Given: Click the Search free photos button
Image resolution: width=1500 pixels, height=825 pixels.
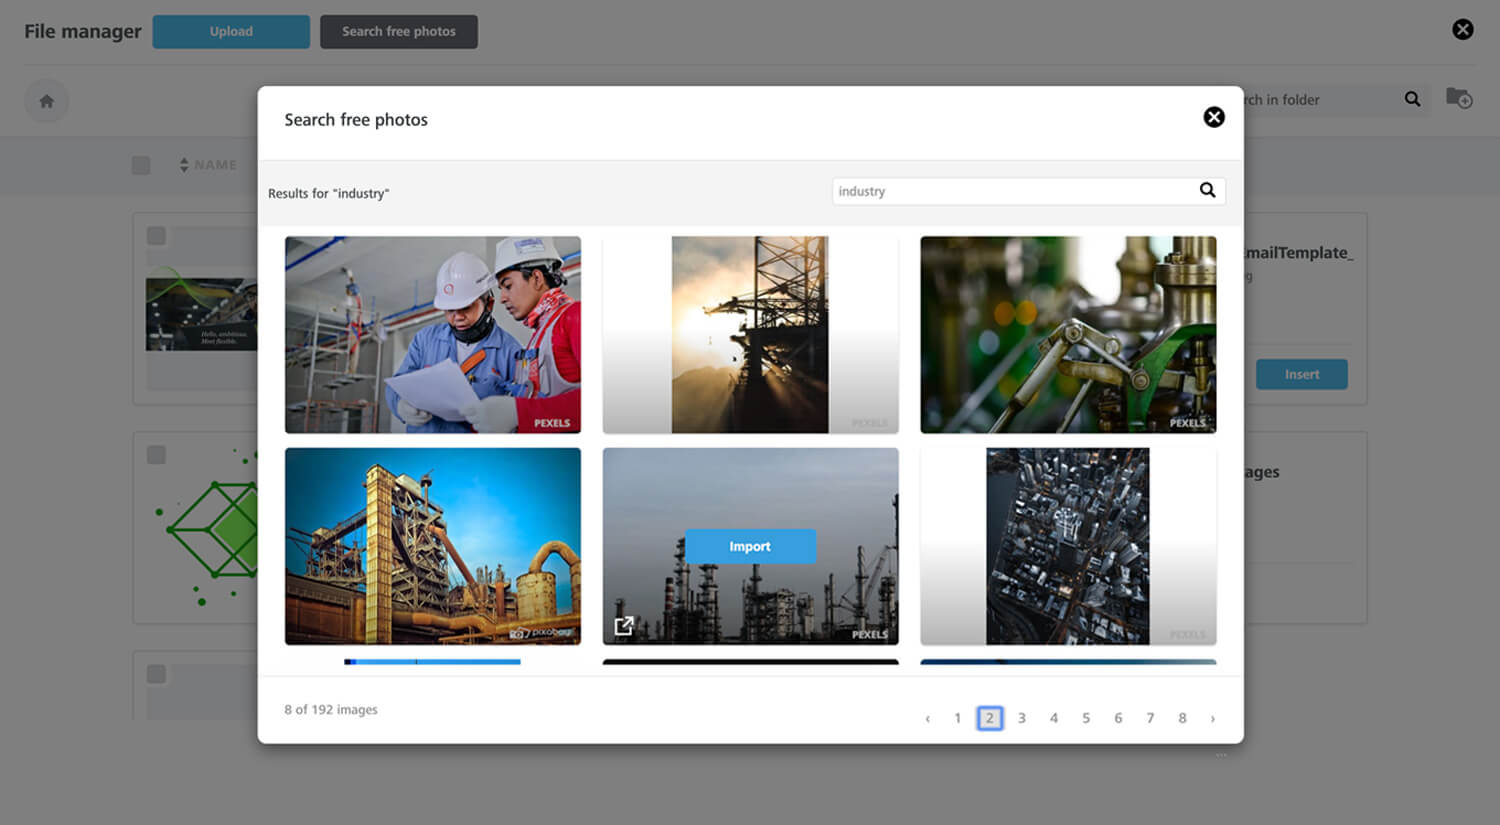Looking at the screenshot, I should coord(398,31).
